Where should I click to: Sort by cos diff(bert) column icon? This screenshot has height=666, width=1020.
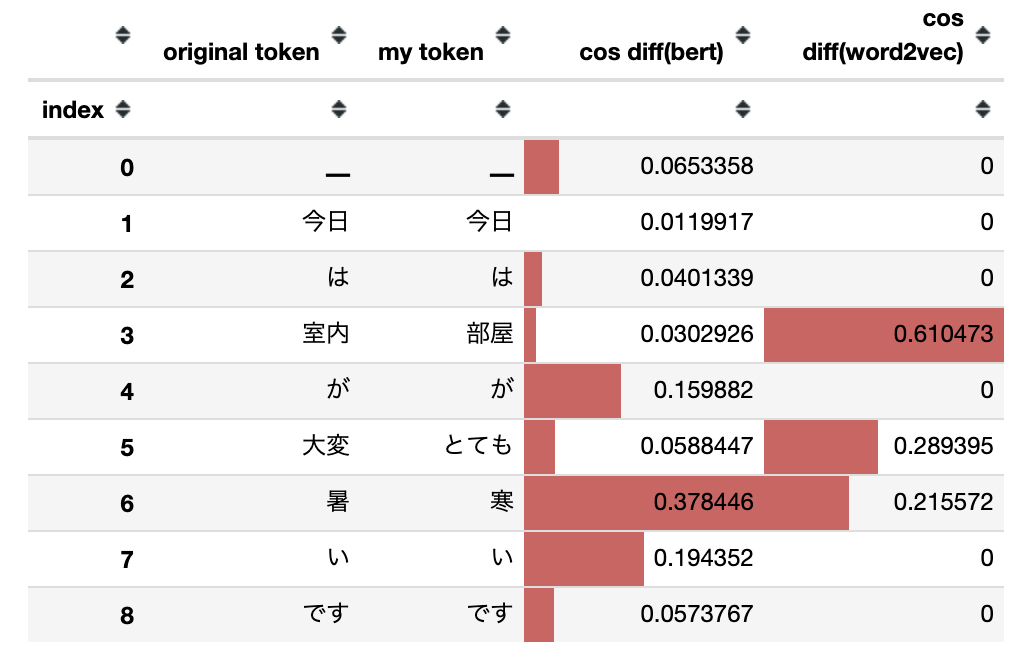tap(743, 35)
